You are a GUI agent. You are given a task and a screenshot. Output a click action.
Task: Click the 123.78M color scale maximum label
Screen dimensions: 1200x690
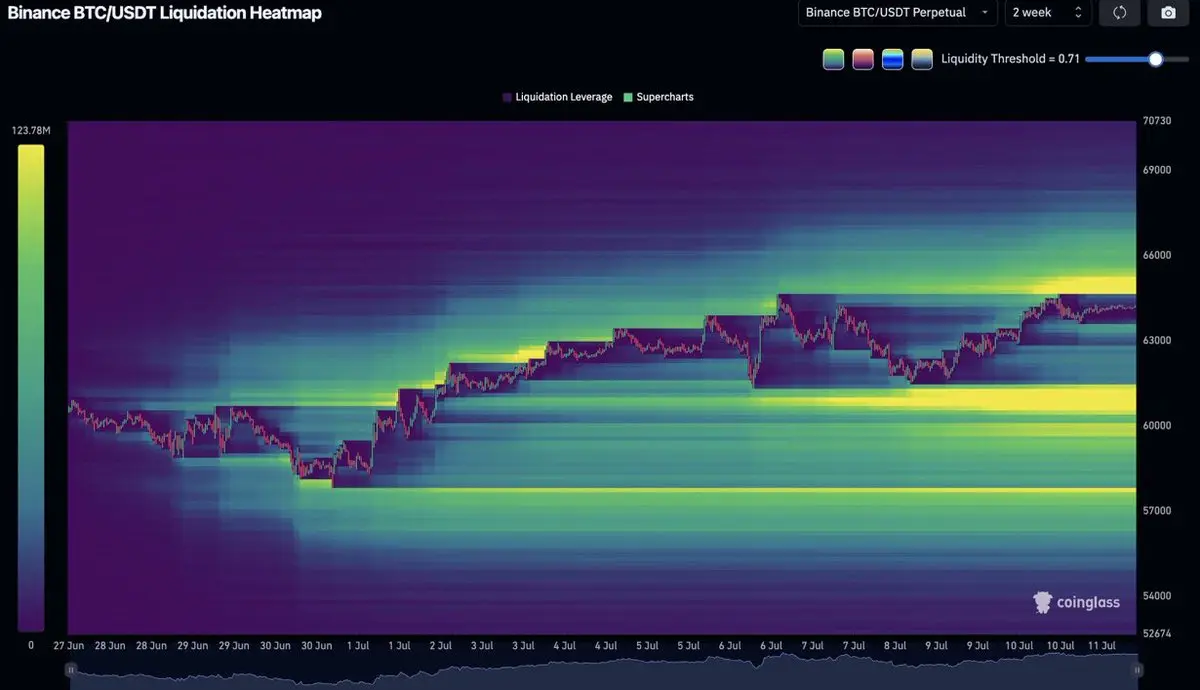tap(31, 131)
